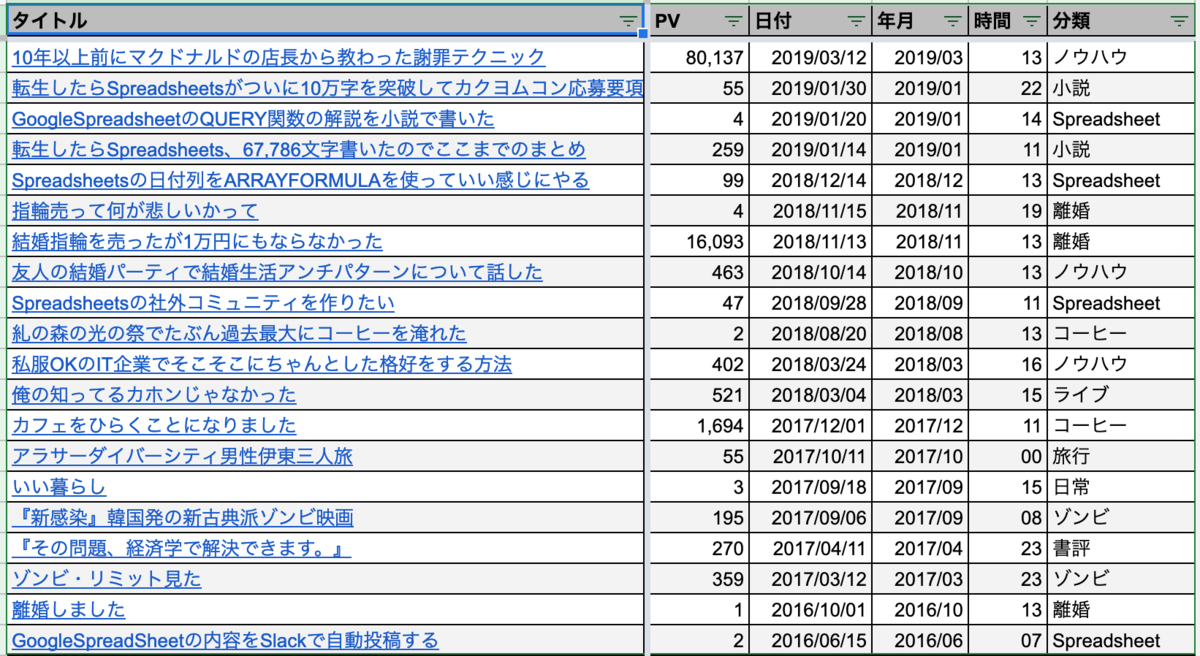Select the date cell 2018/08/20

click(x=810, y=334)
